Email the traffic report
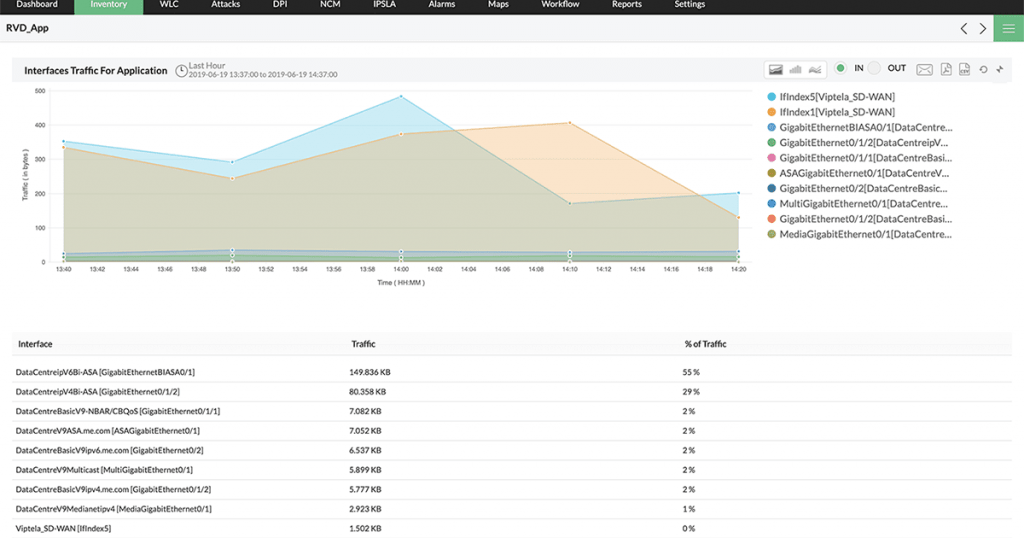The width and height of the screenshot is (1024, 538). point(924,69)
